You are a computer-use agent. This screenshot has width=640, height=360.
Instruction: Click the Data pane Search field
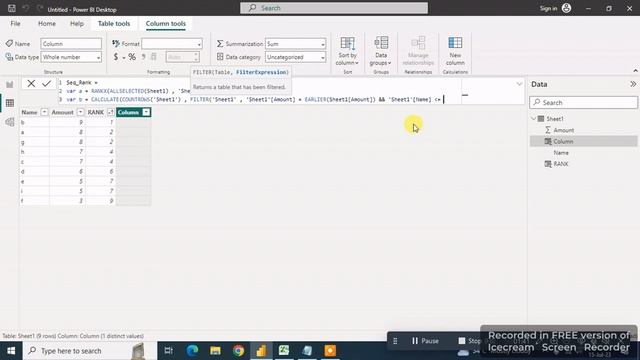[583, 102]
